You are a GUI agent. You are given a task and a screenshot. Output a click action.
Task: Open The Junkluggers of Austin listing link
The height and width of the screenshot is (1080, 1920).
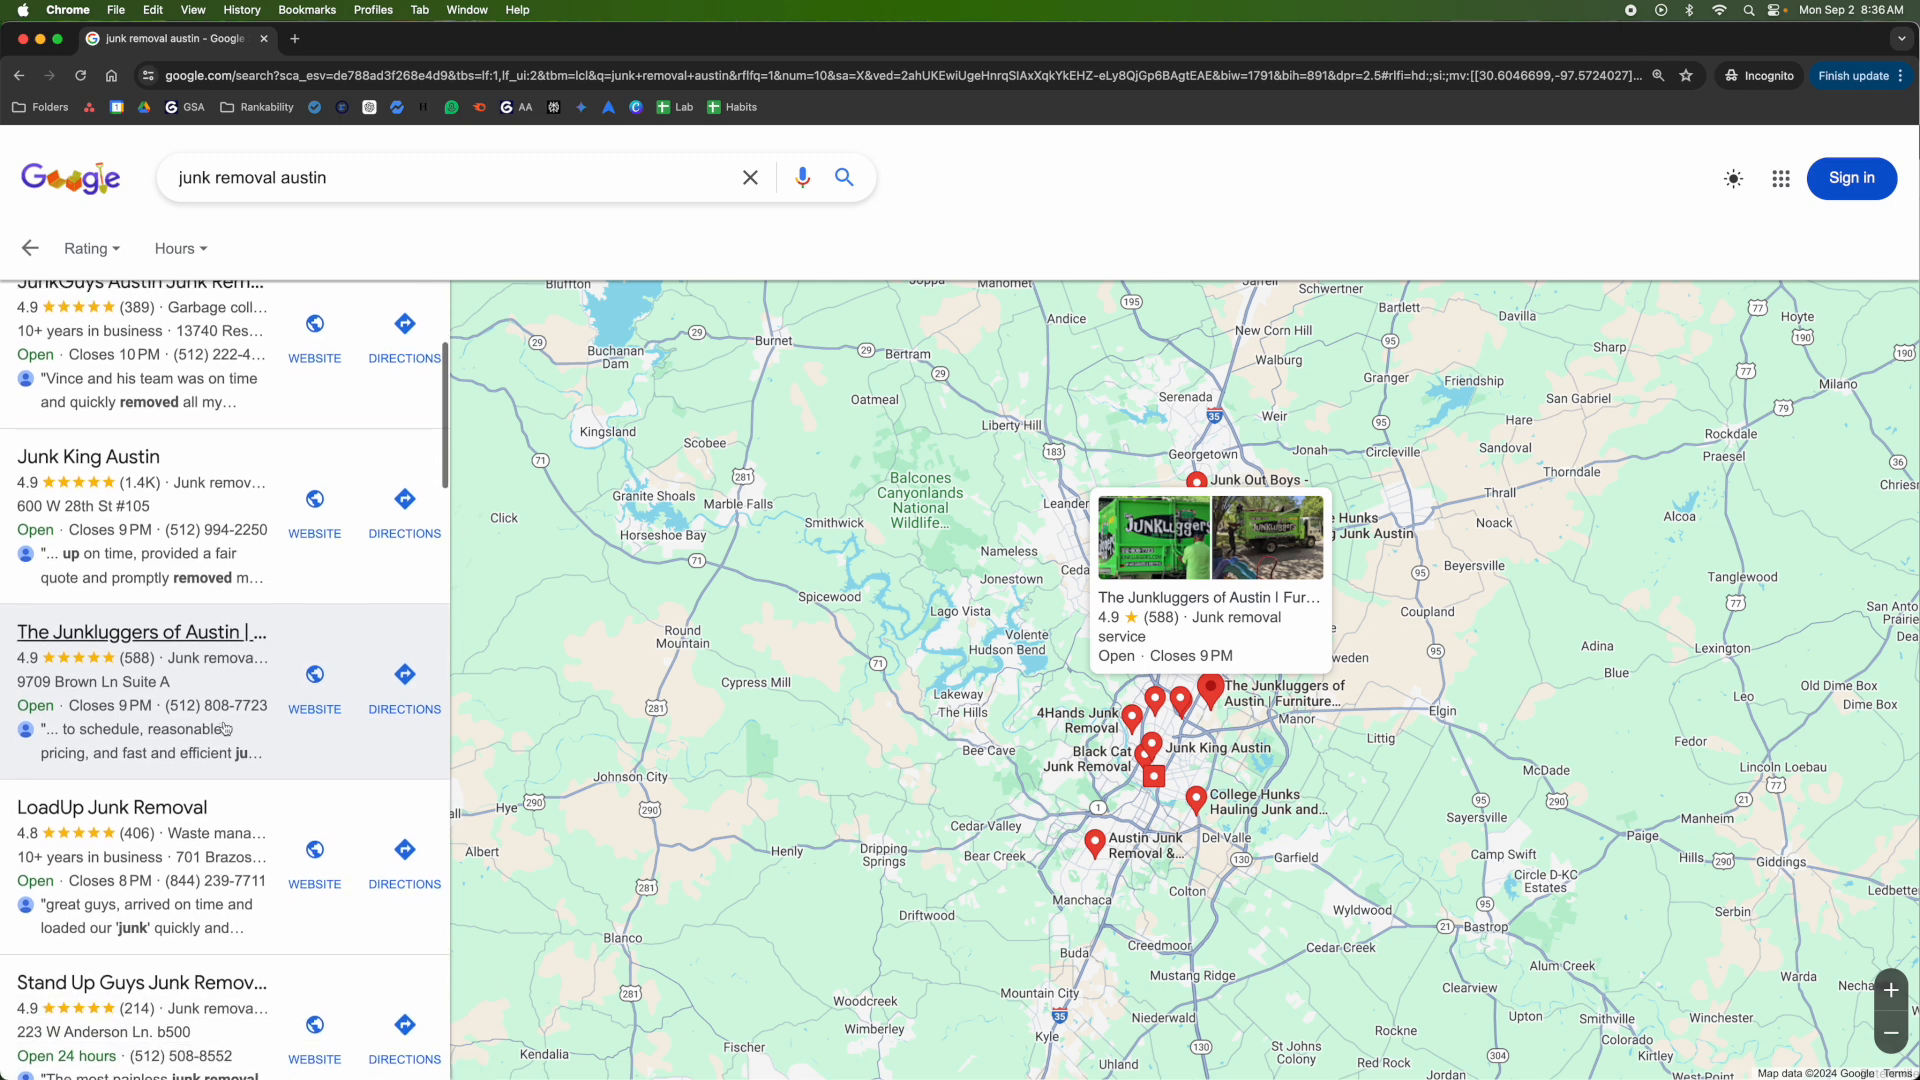[x=140, y=632]
